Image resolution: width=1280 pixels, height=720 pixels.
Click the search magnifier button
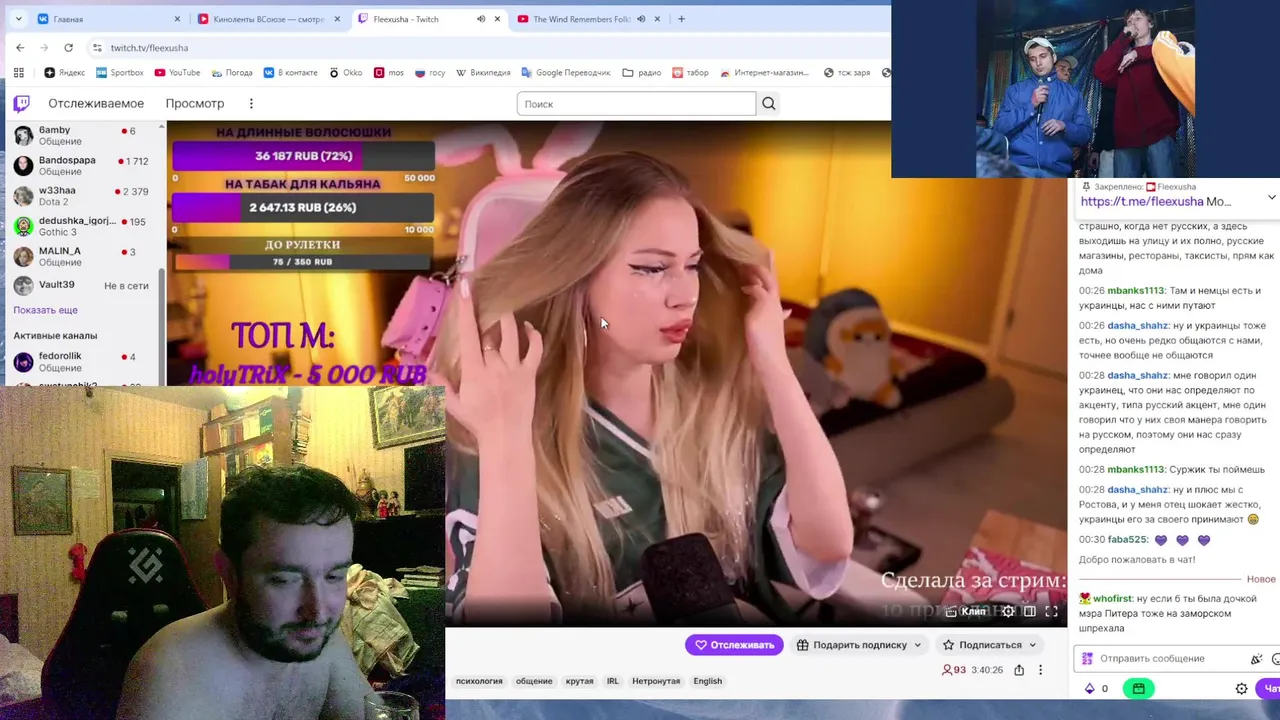coord(768,103)
